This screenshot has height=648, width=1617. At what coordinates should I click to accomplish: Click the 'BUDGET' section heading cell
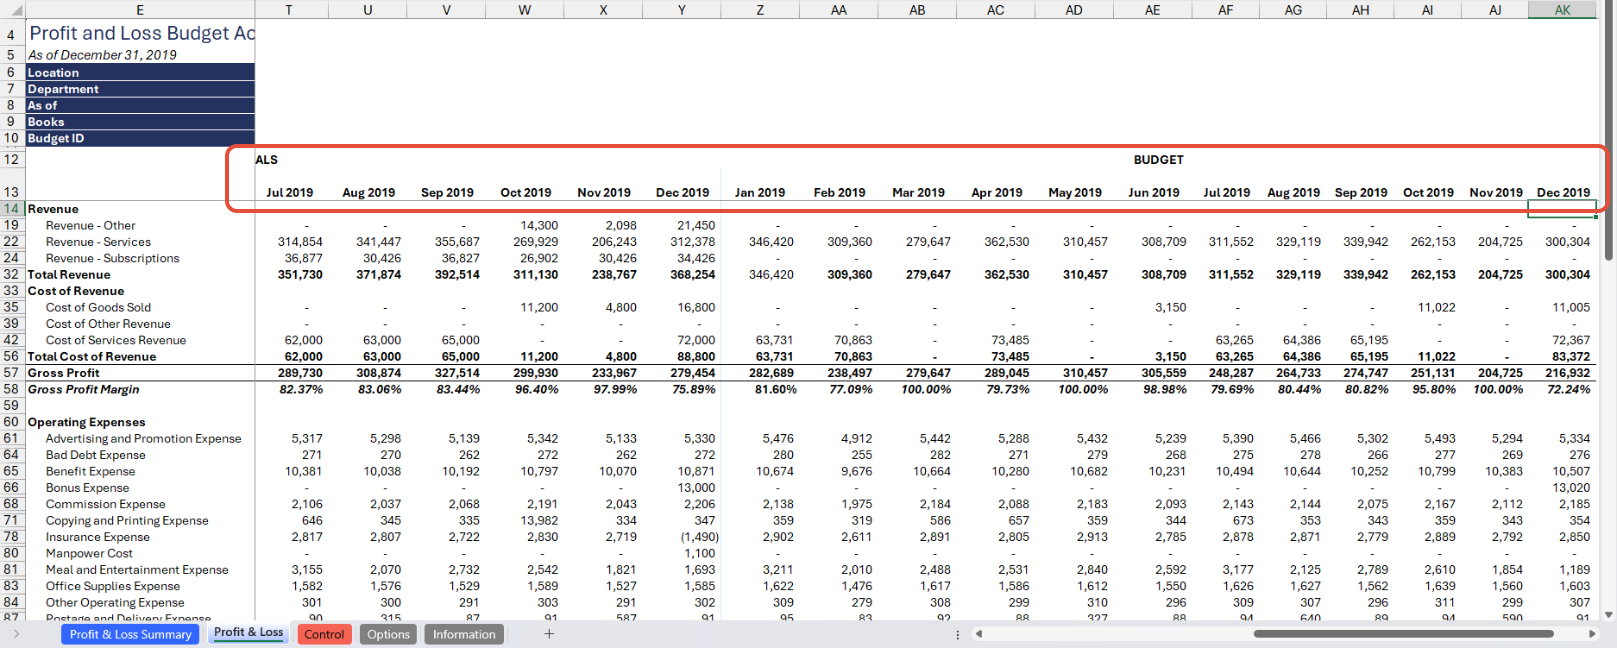pos(1158,160)
